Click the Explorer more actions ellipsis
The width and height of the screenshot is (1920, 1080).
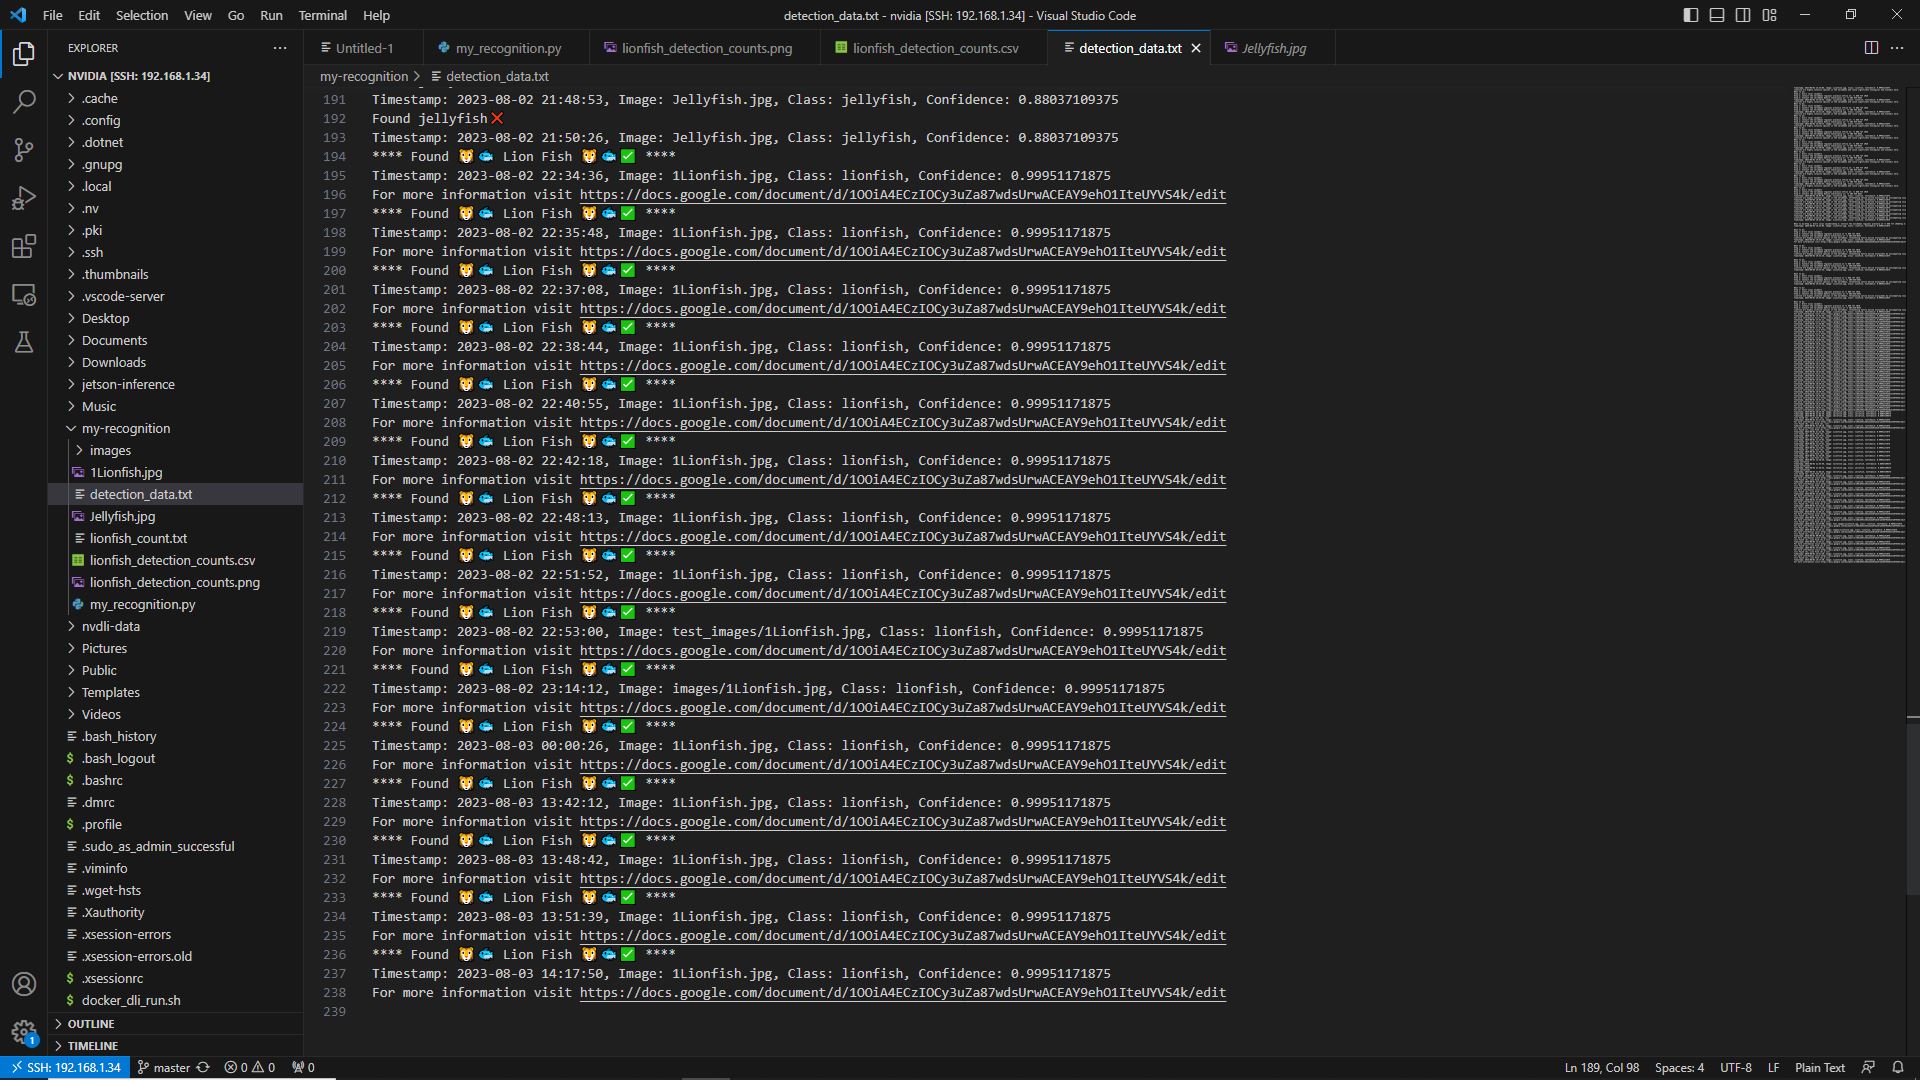click(280, 48)
